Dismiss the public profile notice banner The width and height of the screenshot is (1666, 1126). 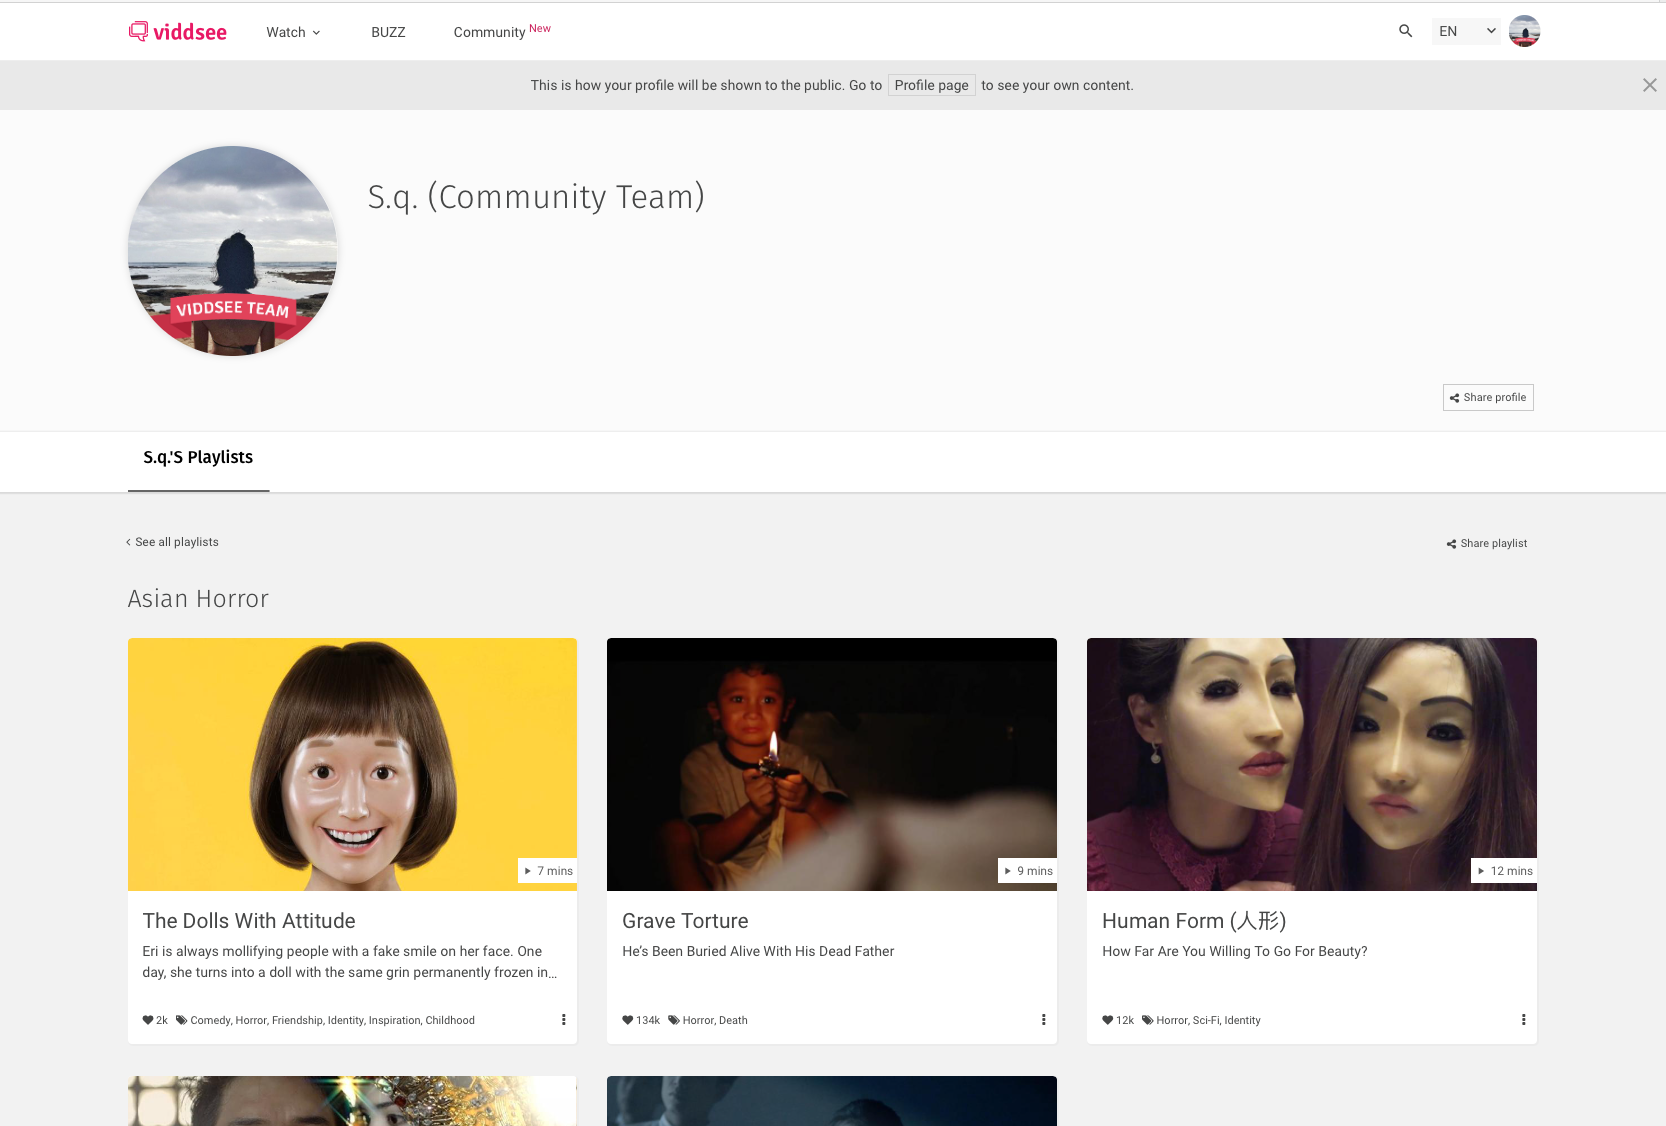1650,85
